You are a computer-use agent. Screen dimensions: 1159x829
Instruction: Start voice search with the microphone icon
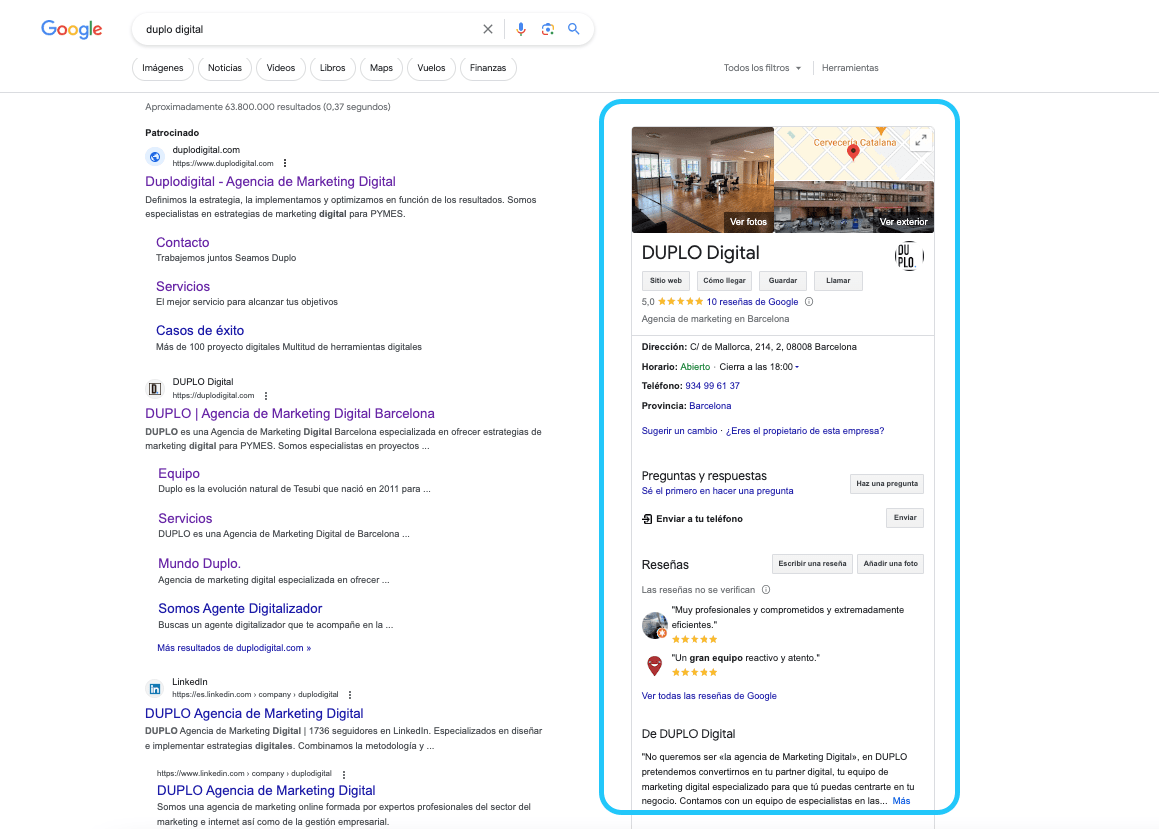pos(521,30)
